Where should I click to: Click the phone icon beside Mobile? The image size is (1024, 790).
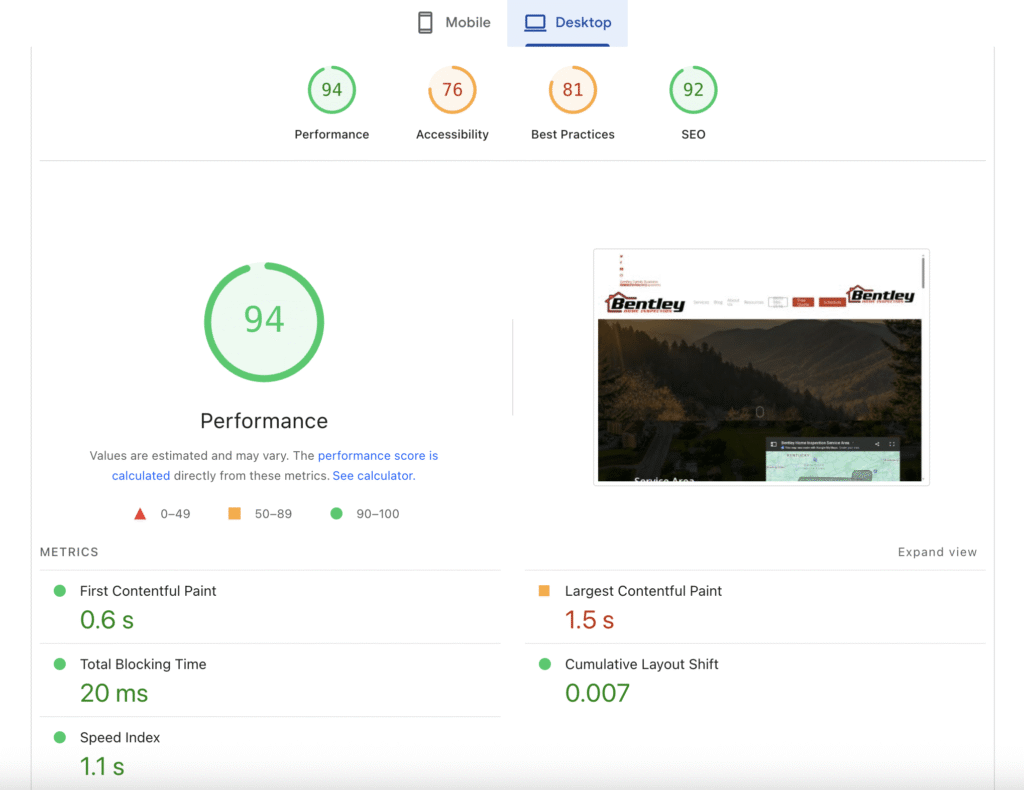tap(425, 22)
